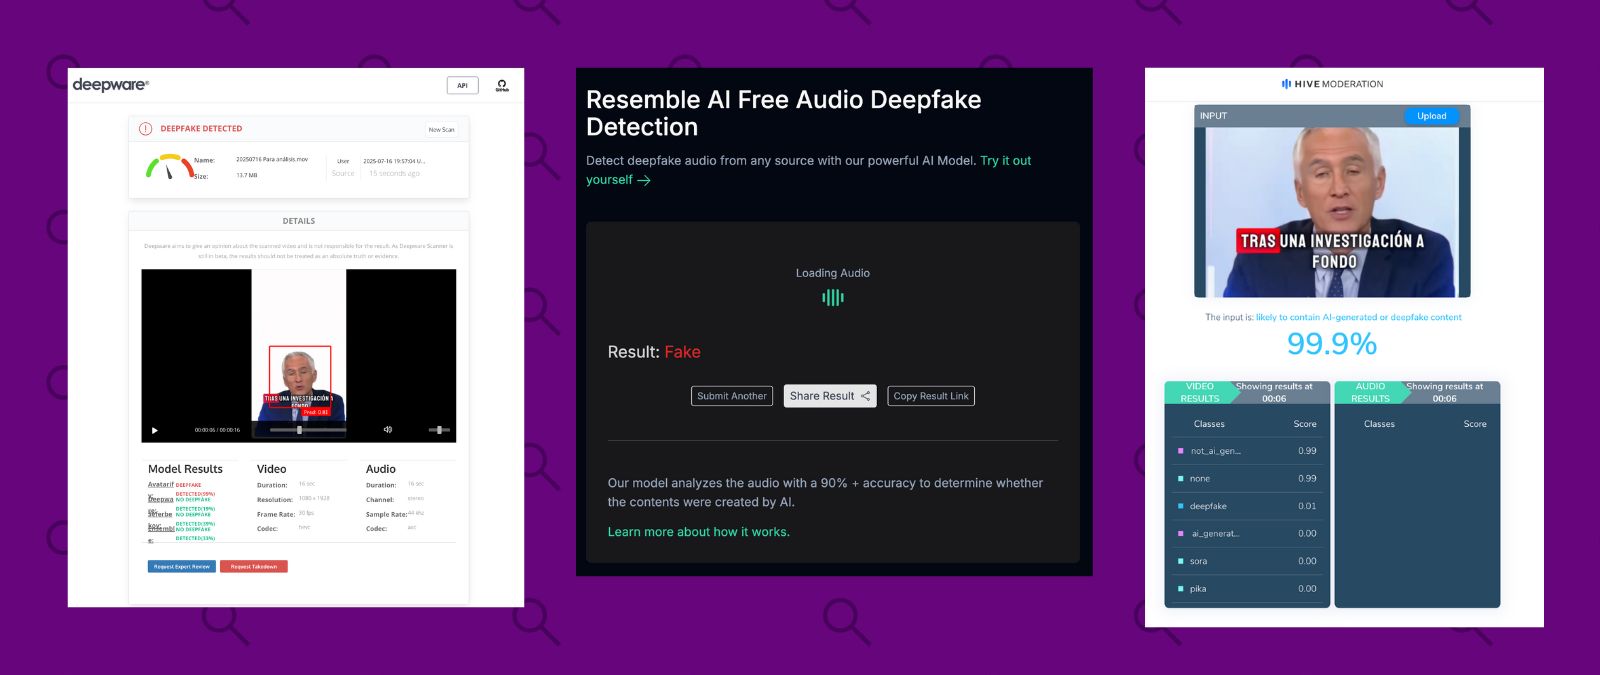Mute the deepware video with speaker icon
Image resolution: width=1600 pixels, height=675 pixels.
(x=388, y=430)
